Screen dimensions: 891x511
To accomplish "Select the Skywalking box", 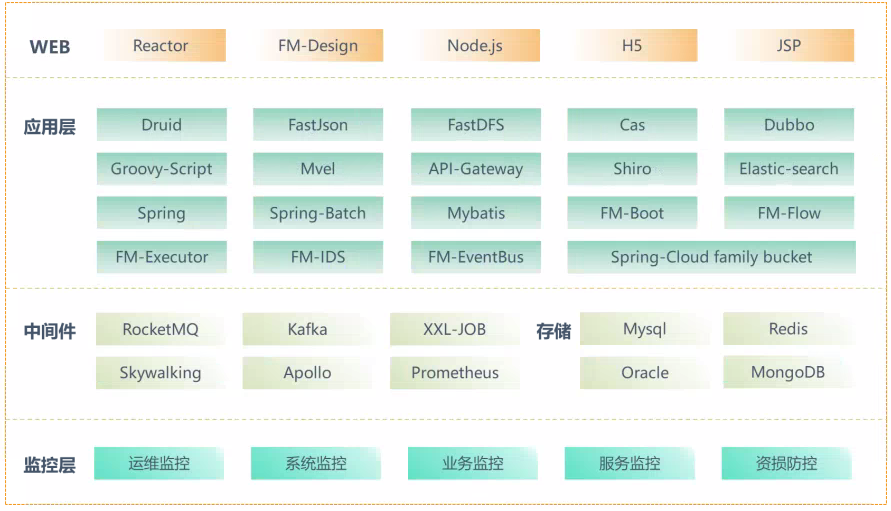I will pos(161,373).
